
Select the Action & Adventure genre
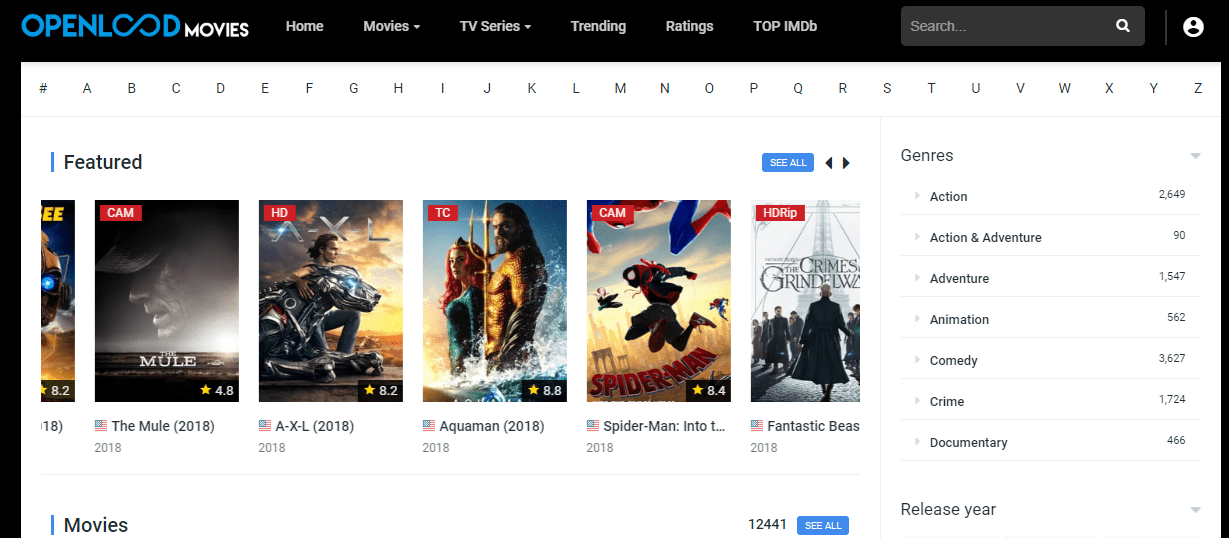(986, 237)
